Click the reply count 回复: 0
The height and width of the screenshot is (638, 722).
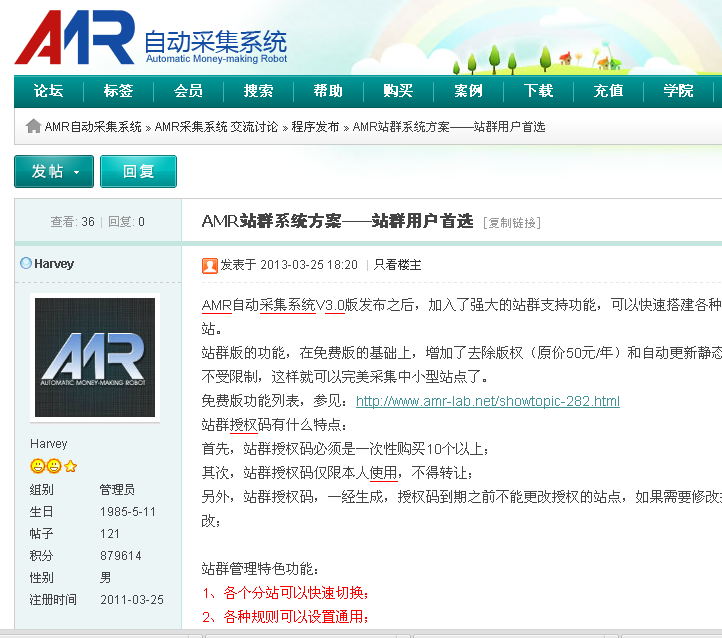[127, 222]
